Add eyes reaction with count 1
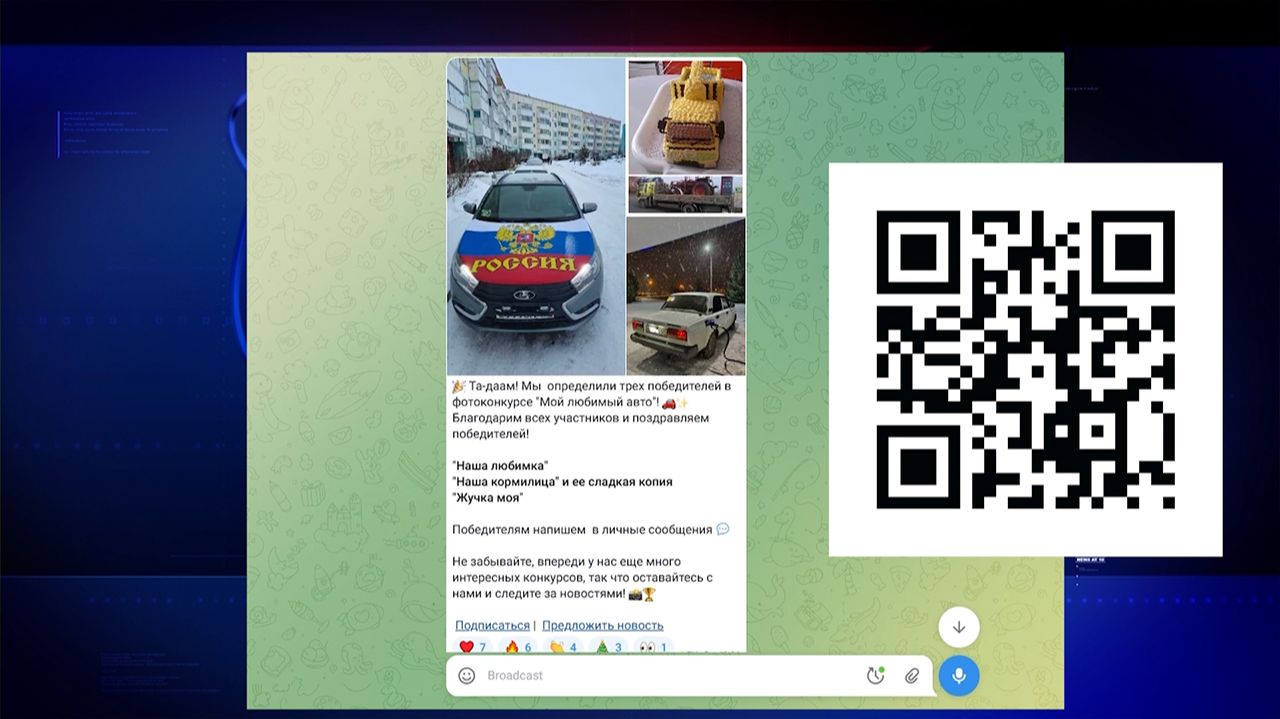 pyautogui.click(x=653, y=646)
